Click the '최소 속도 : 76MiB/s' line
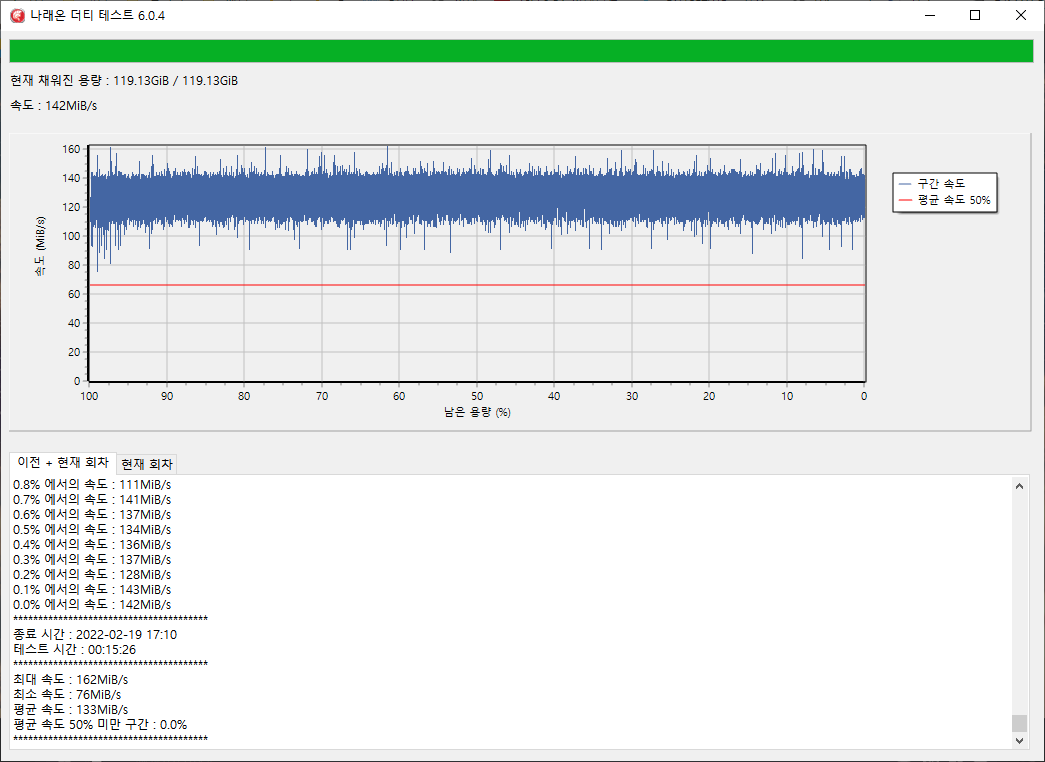The width and height of the screenshot is (1045, 762). (67, 695)
